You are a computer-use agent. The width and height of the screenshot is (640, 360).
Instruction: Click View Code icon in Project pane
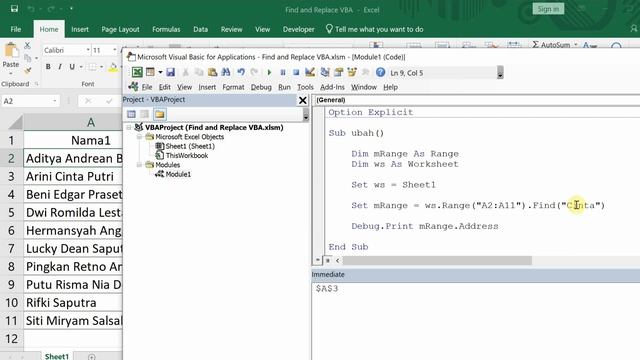[x=131, y=114]
